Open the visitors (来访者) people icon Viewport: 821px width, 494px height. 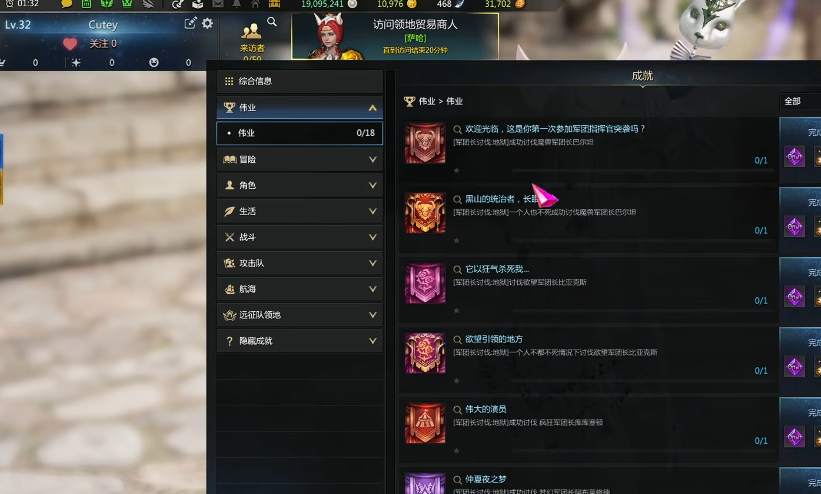[x=251, y=31]
